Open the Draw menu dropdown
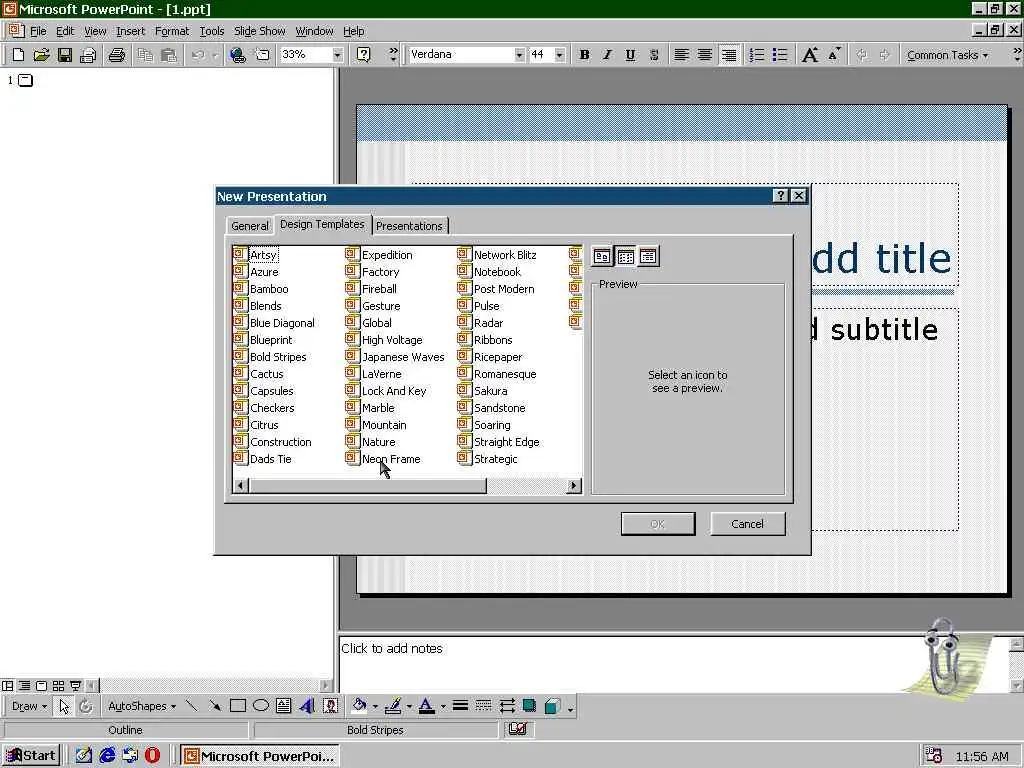 coord(29,706)
